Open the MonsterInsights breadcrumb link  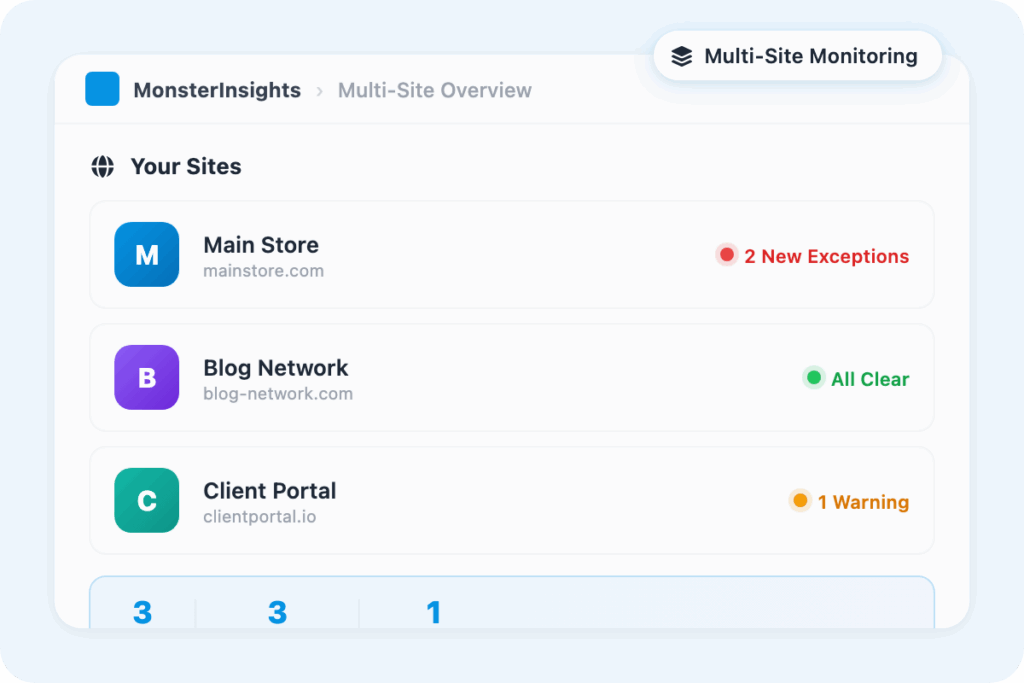pyautogui.click(x=217, y=90)
